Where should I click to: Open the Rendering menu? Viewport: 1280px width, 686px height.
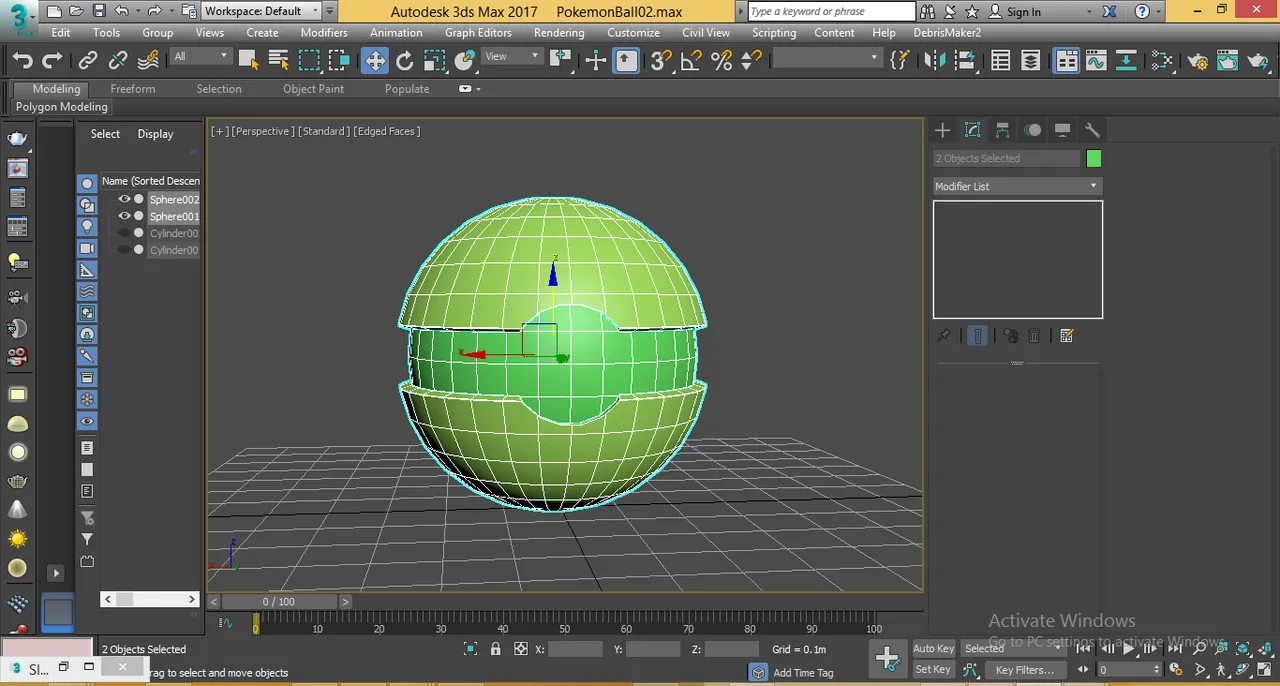coord(559,32)
